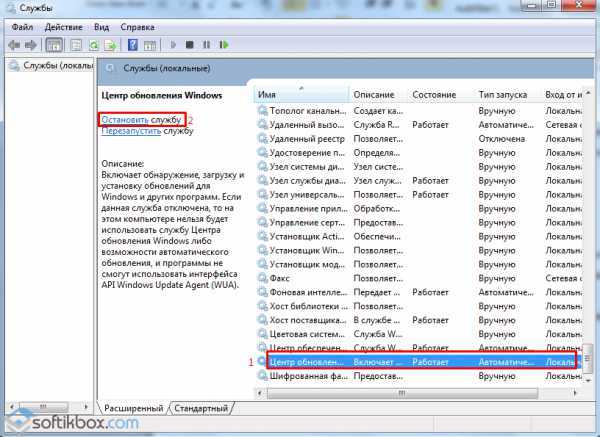Image resolution: width=600 pixels, height=437 pixels.
Task: Click the Stop service square icon
Action: (189, 45)
